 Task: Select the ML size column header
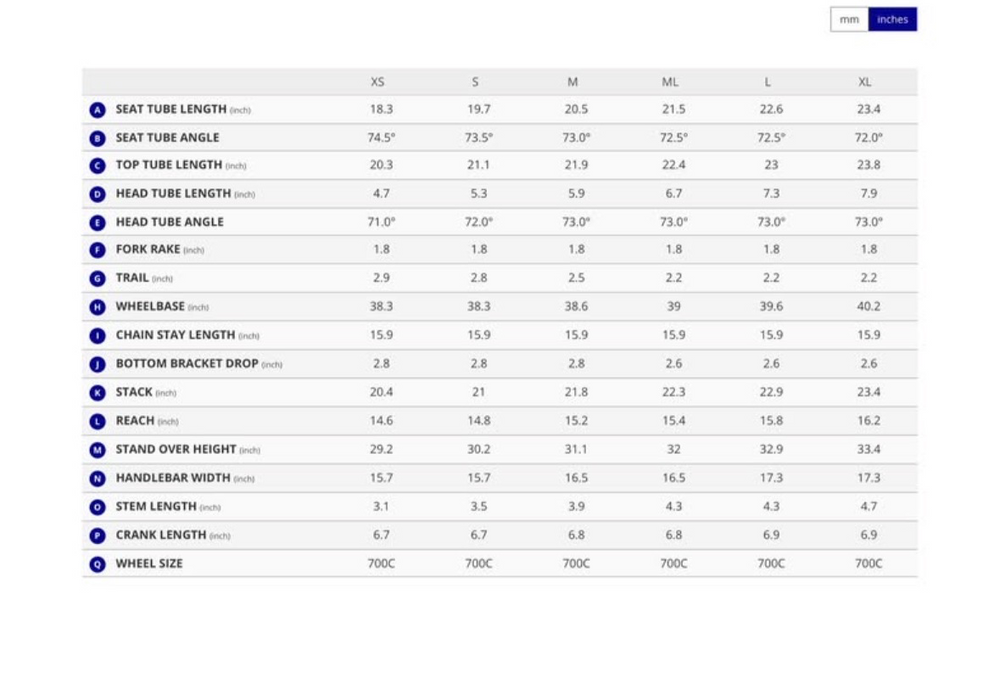click(x=670, y=82)
